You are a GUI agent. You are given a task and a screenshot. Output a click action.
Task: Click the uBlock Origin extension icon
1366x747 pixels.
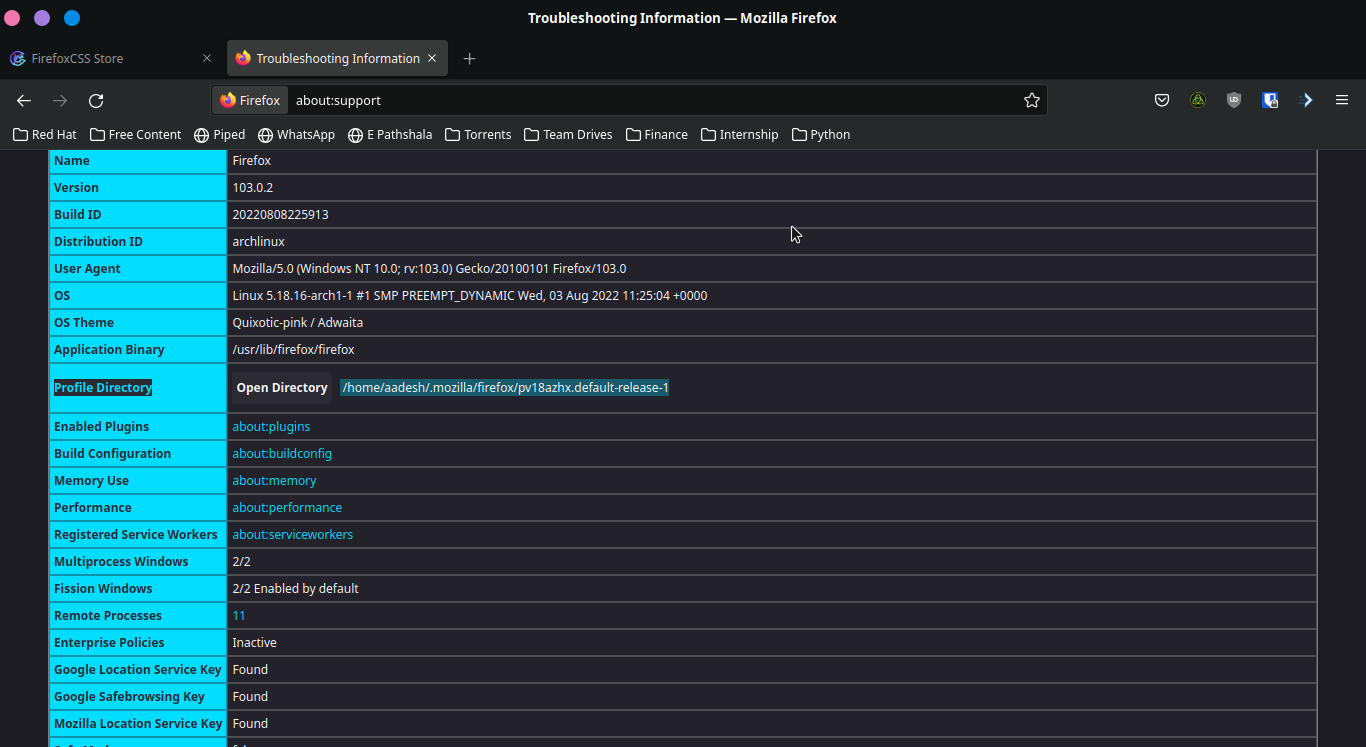coord(1233,100)
